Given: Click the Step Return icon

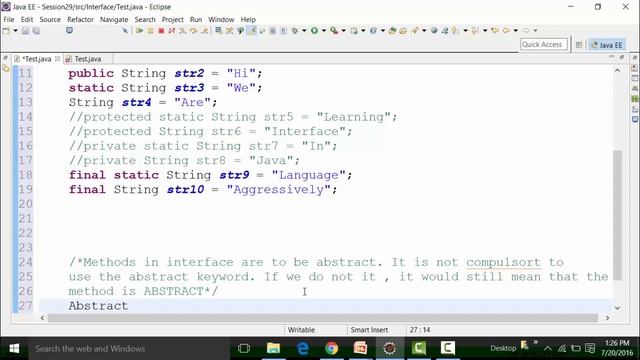Looking at the screenshot, I should [x=204, y=31].
